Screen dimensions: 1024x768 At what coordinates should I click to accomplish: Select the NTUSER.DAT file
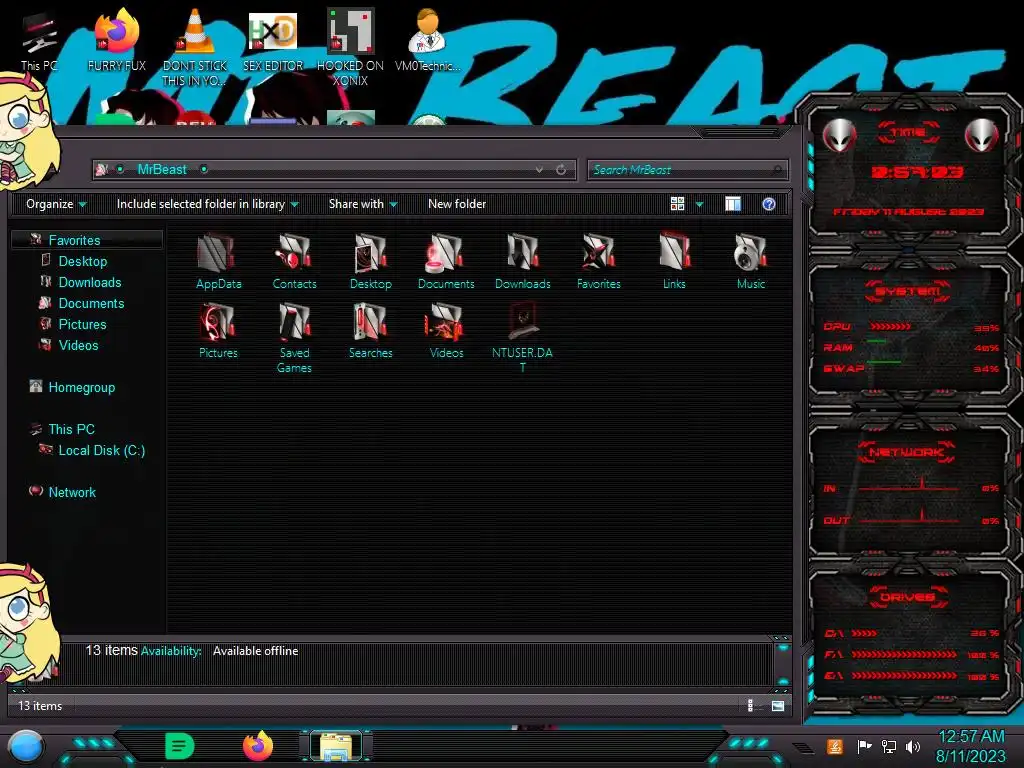[522, 338]
